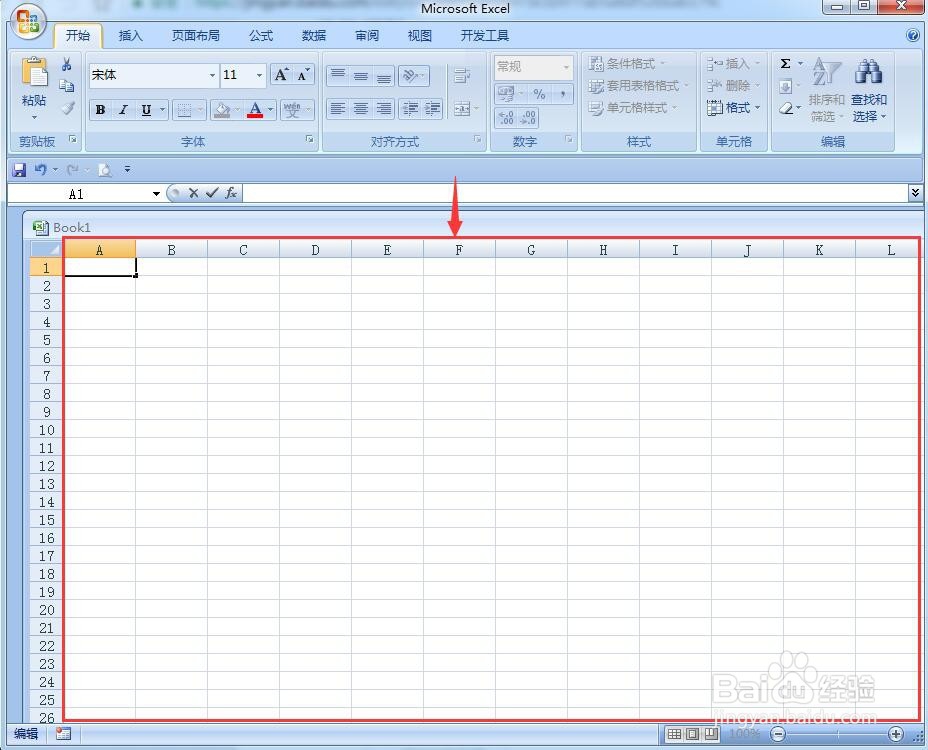928x750 pixels.
Task: Click the 插入 cells button
Action: (x=733, y=63)
